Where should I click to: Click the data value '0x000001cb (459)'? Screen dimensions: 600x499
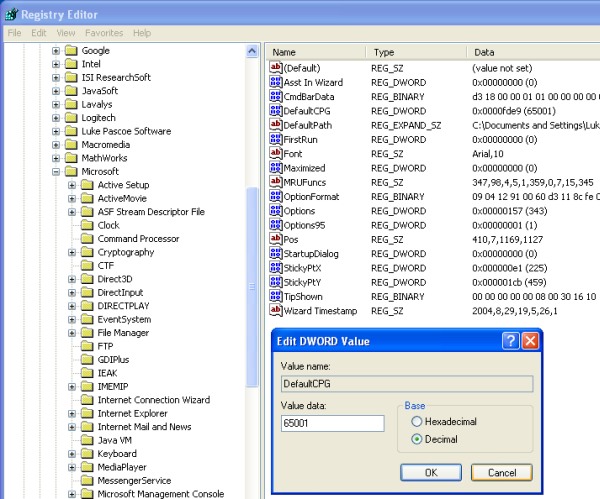[509, 282]
